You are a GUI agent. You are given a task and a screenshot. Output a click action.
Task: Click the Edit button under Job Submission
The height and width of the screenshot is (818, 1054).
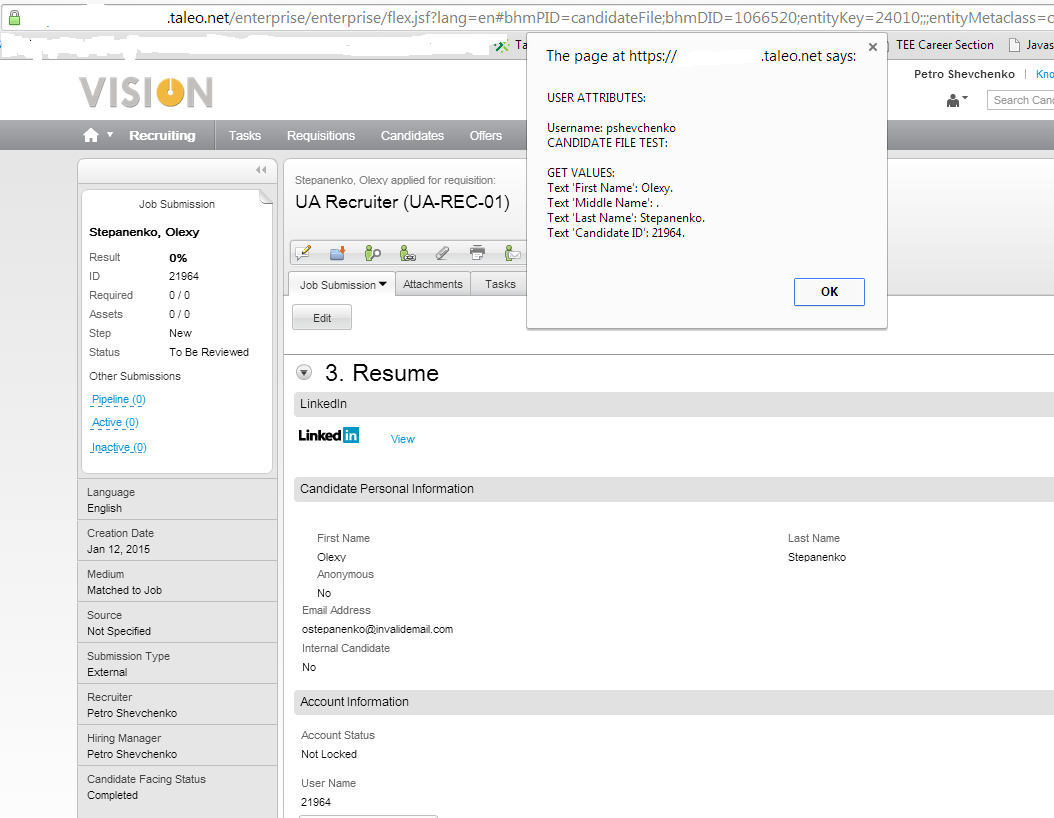[321, 316]
